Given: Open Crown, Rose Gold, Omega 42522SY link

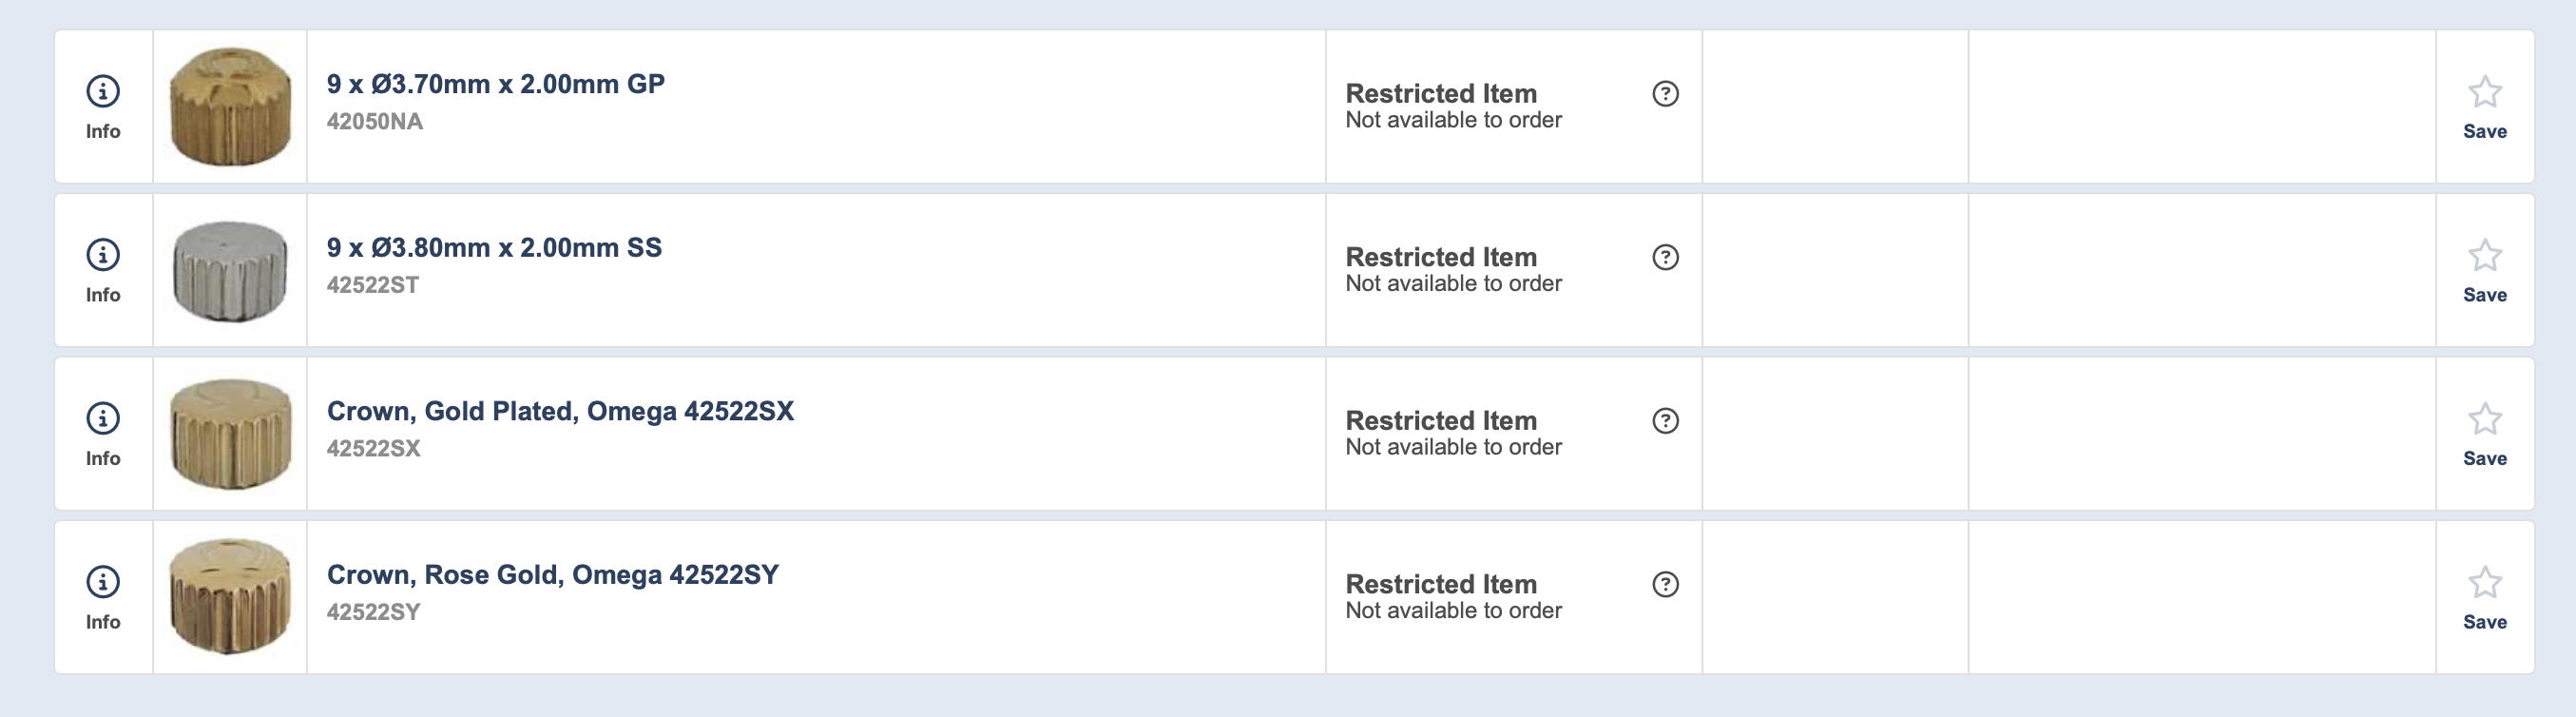Looking at the screenshot, I should 552,575.
